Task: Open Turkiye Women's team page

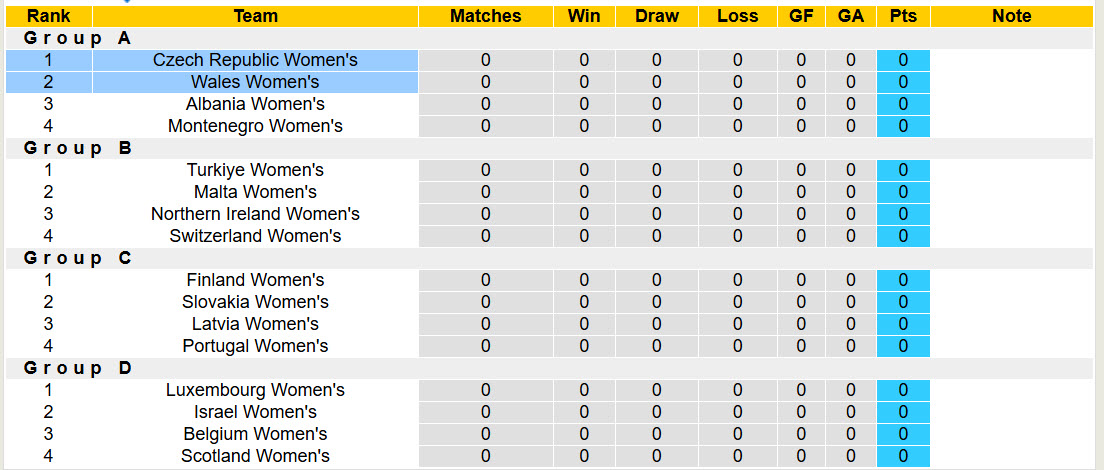Action: pyautogui.click(x=255, y=170)
